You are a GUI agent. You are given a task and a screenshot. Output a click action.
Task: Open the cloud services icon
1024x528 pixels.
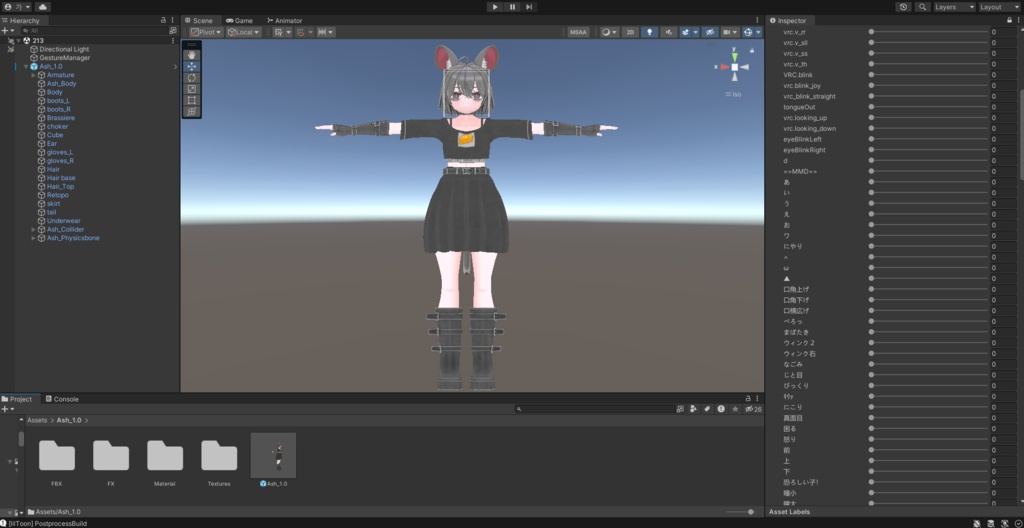[x=42, y=7]
